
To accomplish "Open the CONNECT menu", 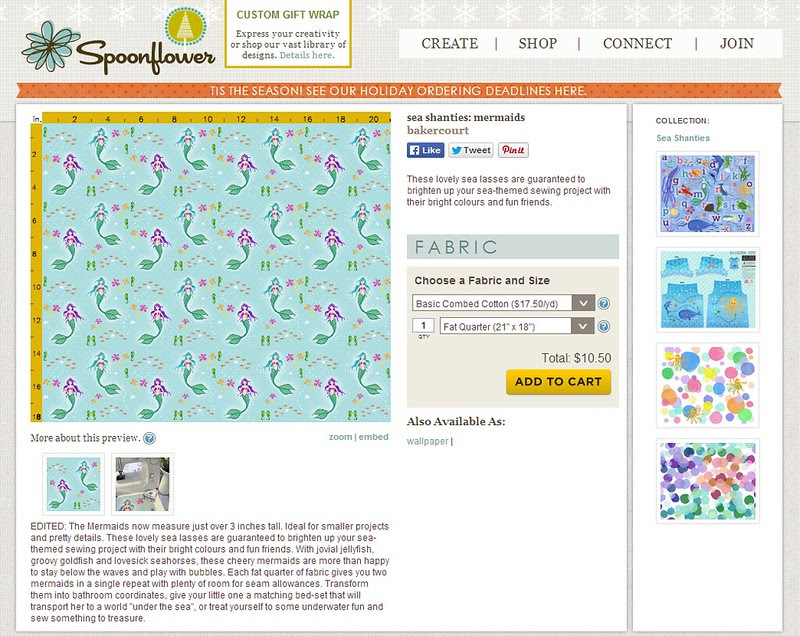I will click(x=637, y=43).
